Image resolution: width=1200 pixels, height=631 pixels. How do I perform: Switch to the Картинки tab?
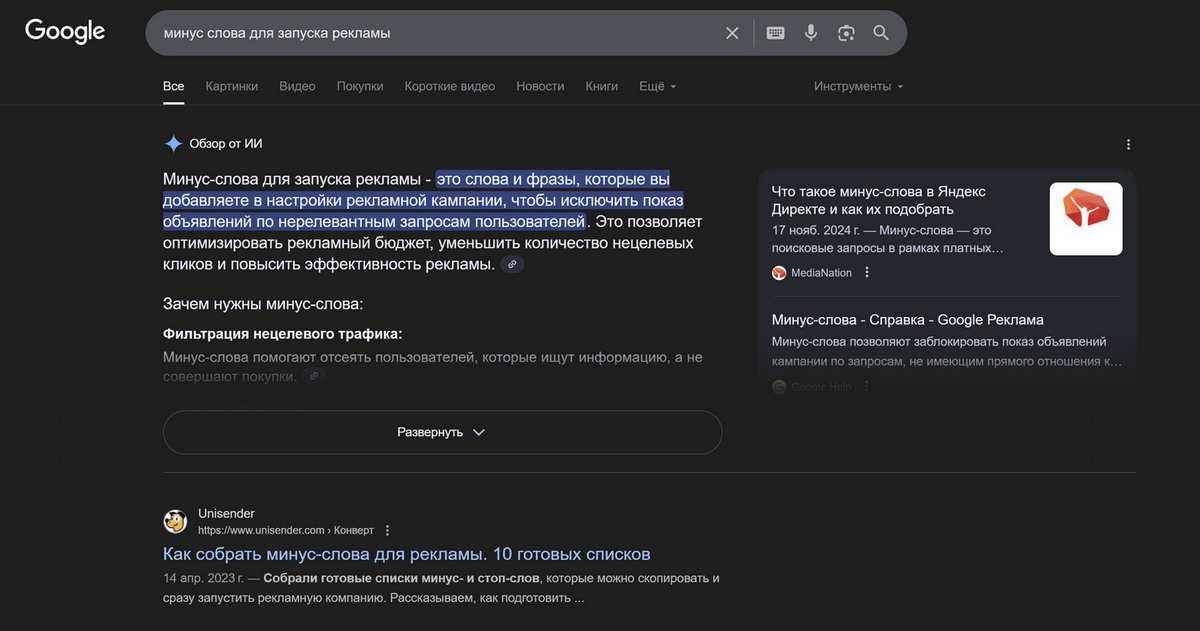pos(231,87)
